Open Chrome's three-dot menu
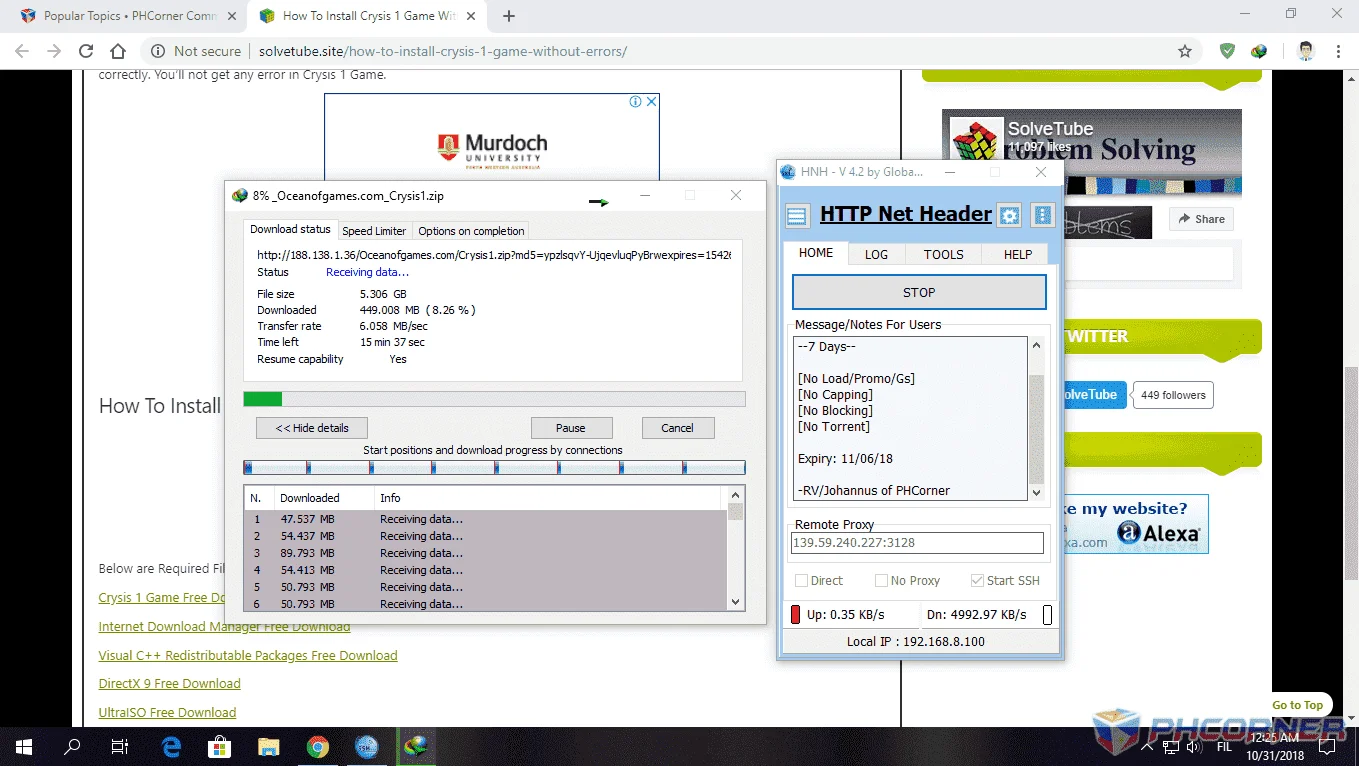 point(1338,51)
